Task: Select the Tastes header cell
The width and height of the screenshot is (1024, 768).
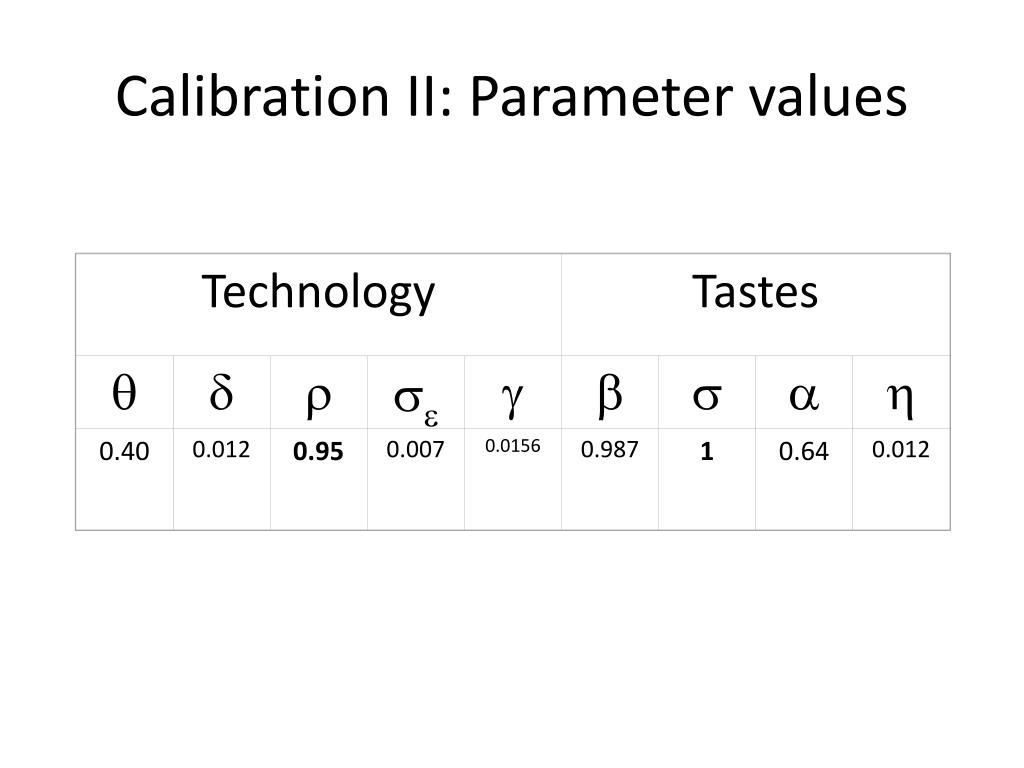Action: click(755, 293)
